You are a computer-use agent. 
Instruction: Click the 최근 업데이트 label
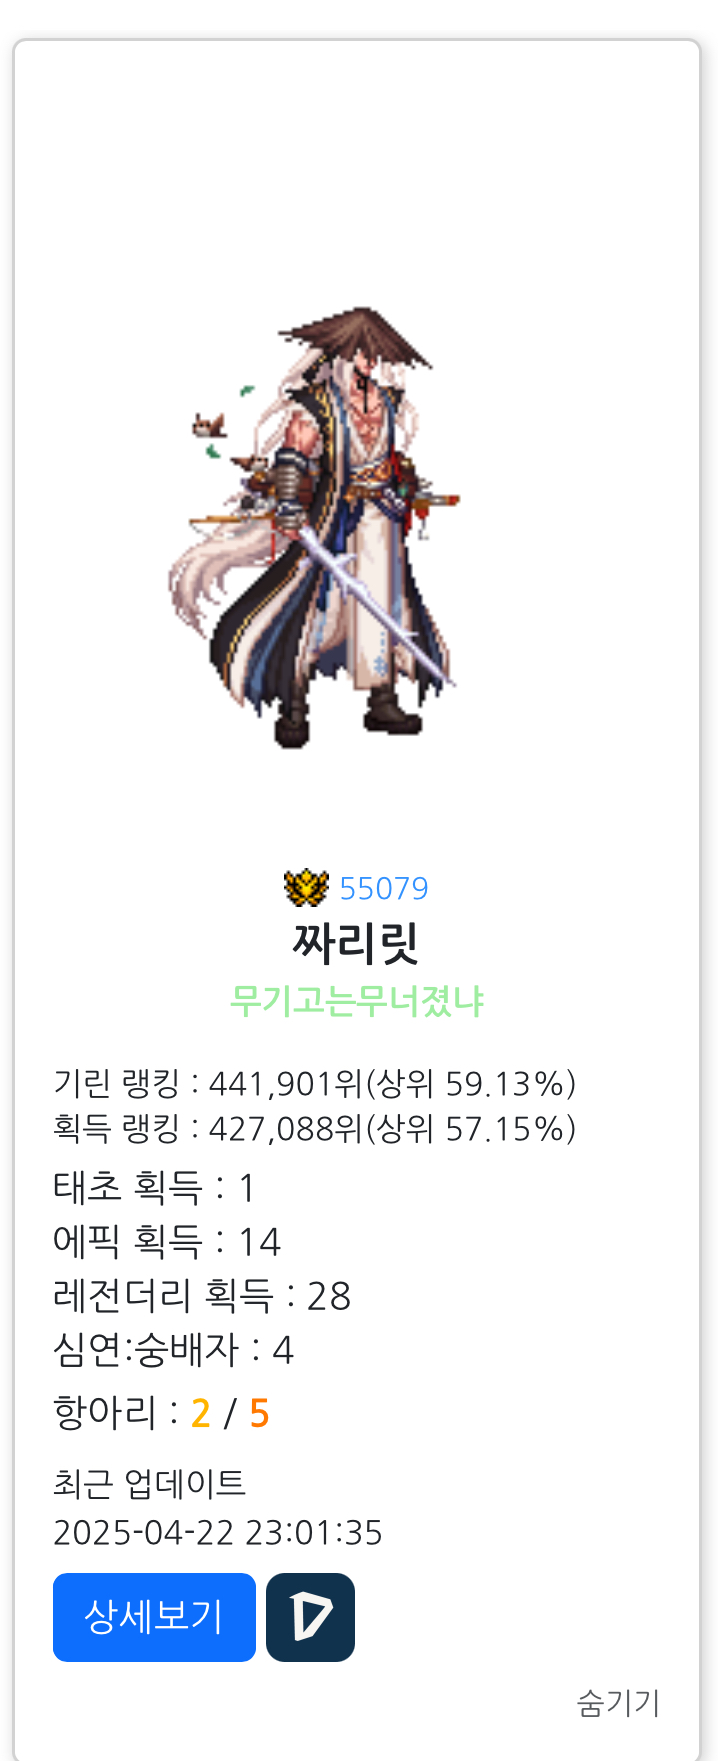(x=149, y=1483)
